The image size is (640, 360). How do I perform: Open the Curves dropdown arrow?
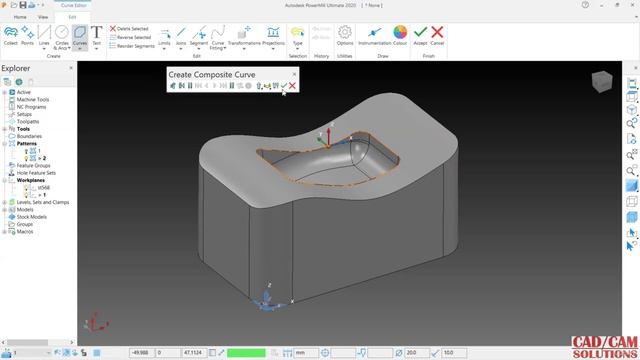point(80,49)
